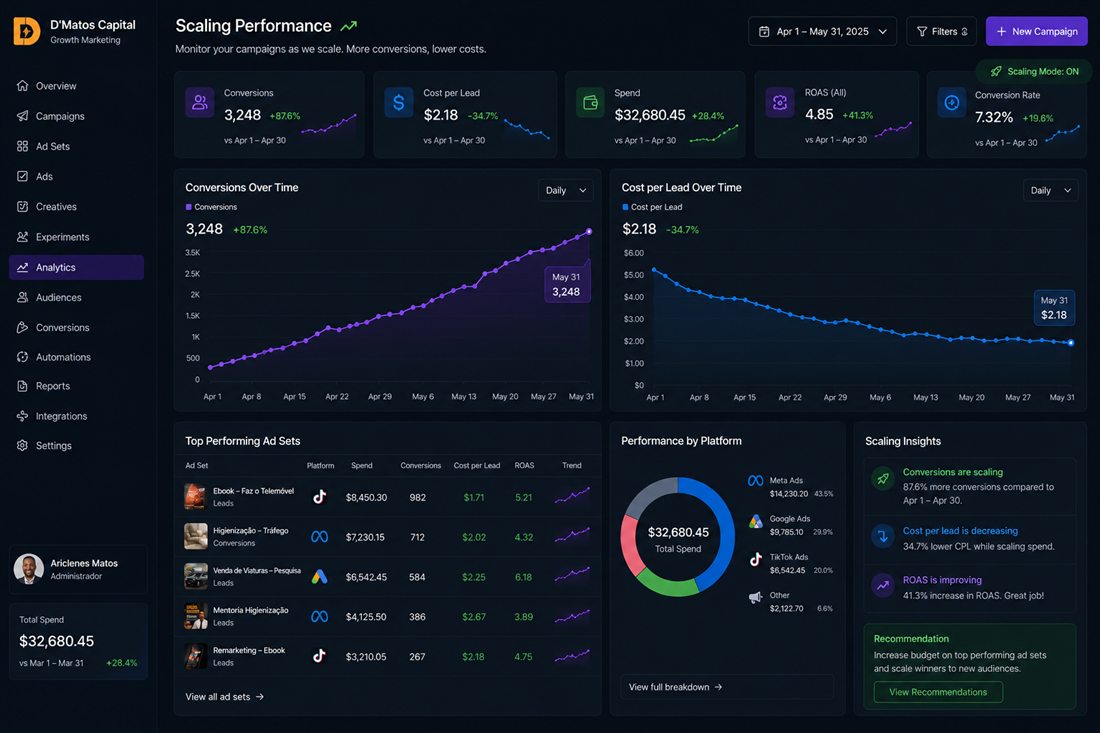Click the 6.18 ROAS value
Image resolution: width=1100 pixels, height=733 pixels.
(x=523, y=577)
